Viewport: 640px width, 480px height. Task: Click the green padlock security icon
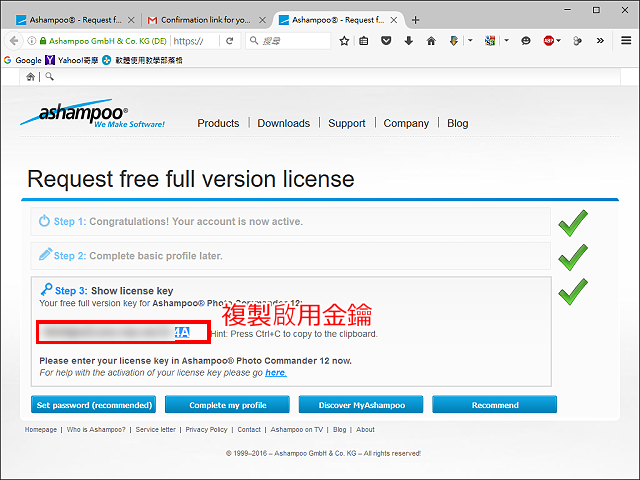pos(43,41)
